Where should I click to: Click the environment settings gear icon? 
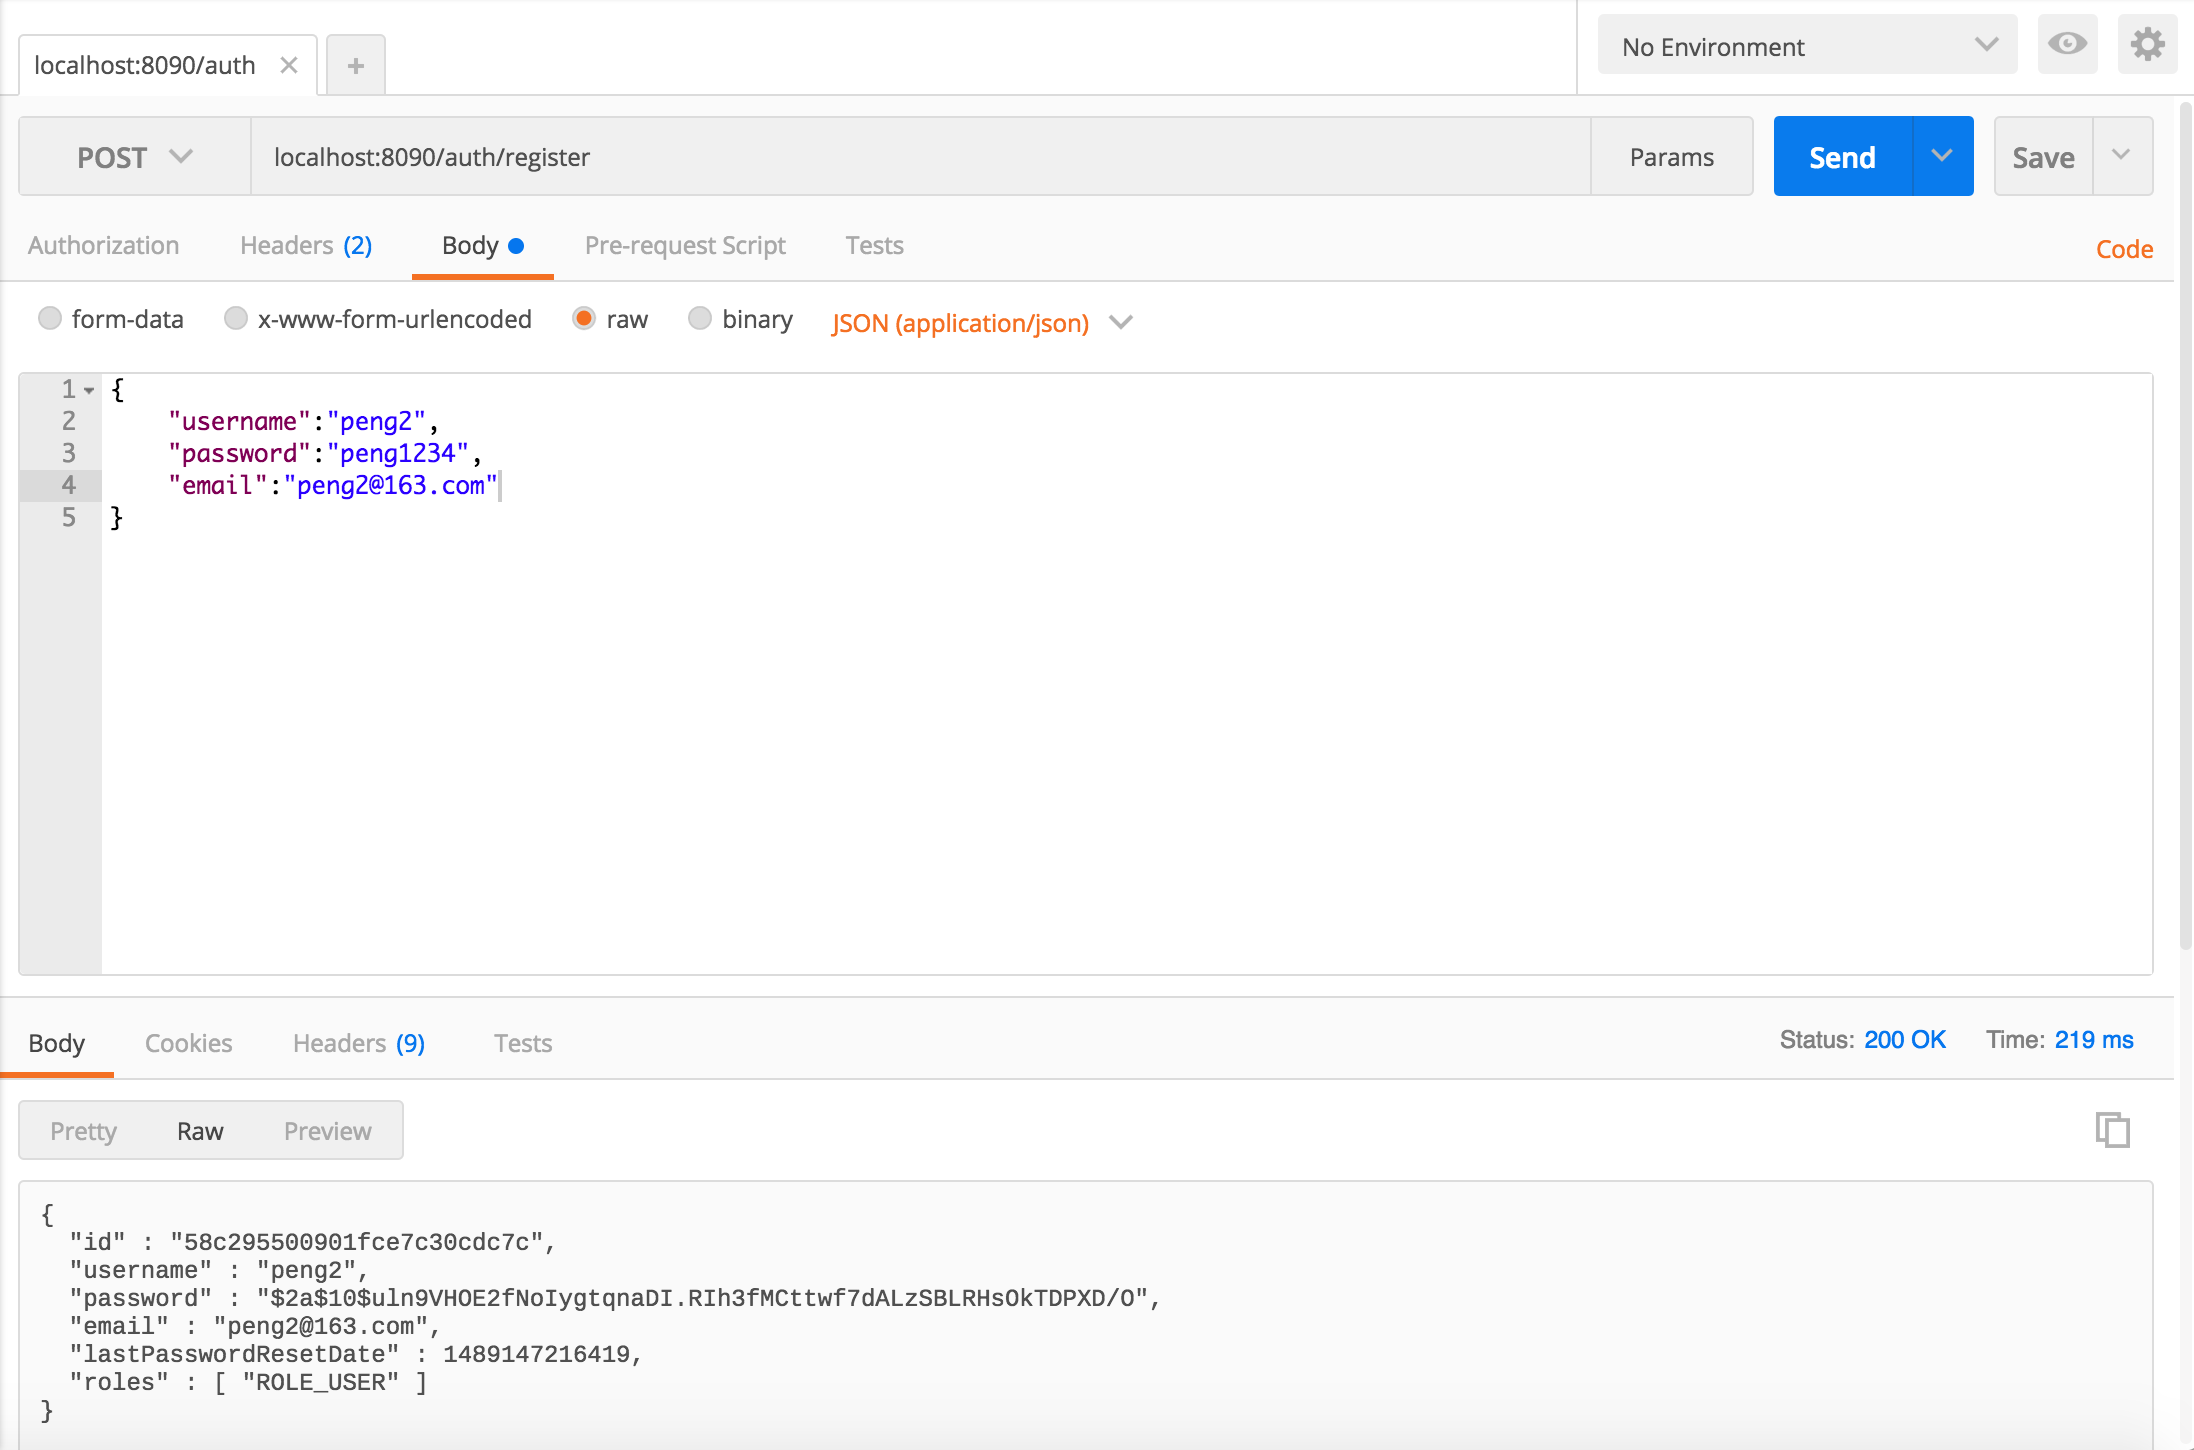[2147, 45]
